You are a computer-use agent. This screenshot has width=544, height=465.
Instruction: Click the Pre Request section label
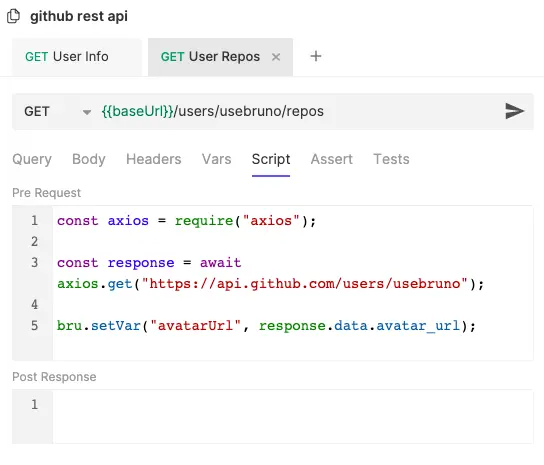click(x=46, y=193)
